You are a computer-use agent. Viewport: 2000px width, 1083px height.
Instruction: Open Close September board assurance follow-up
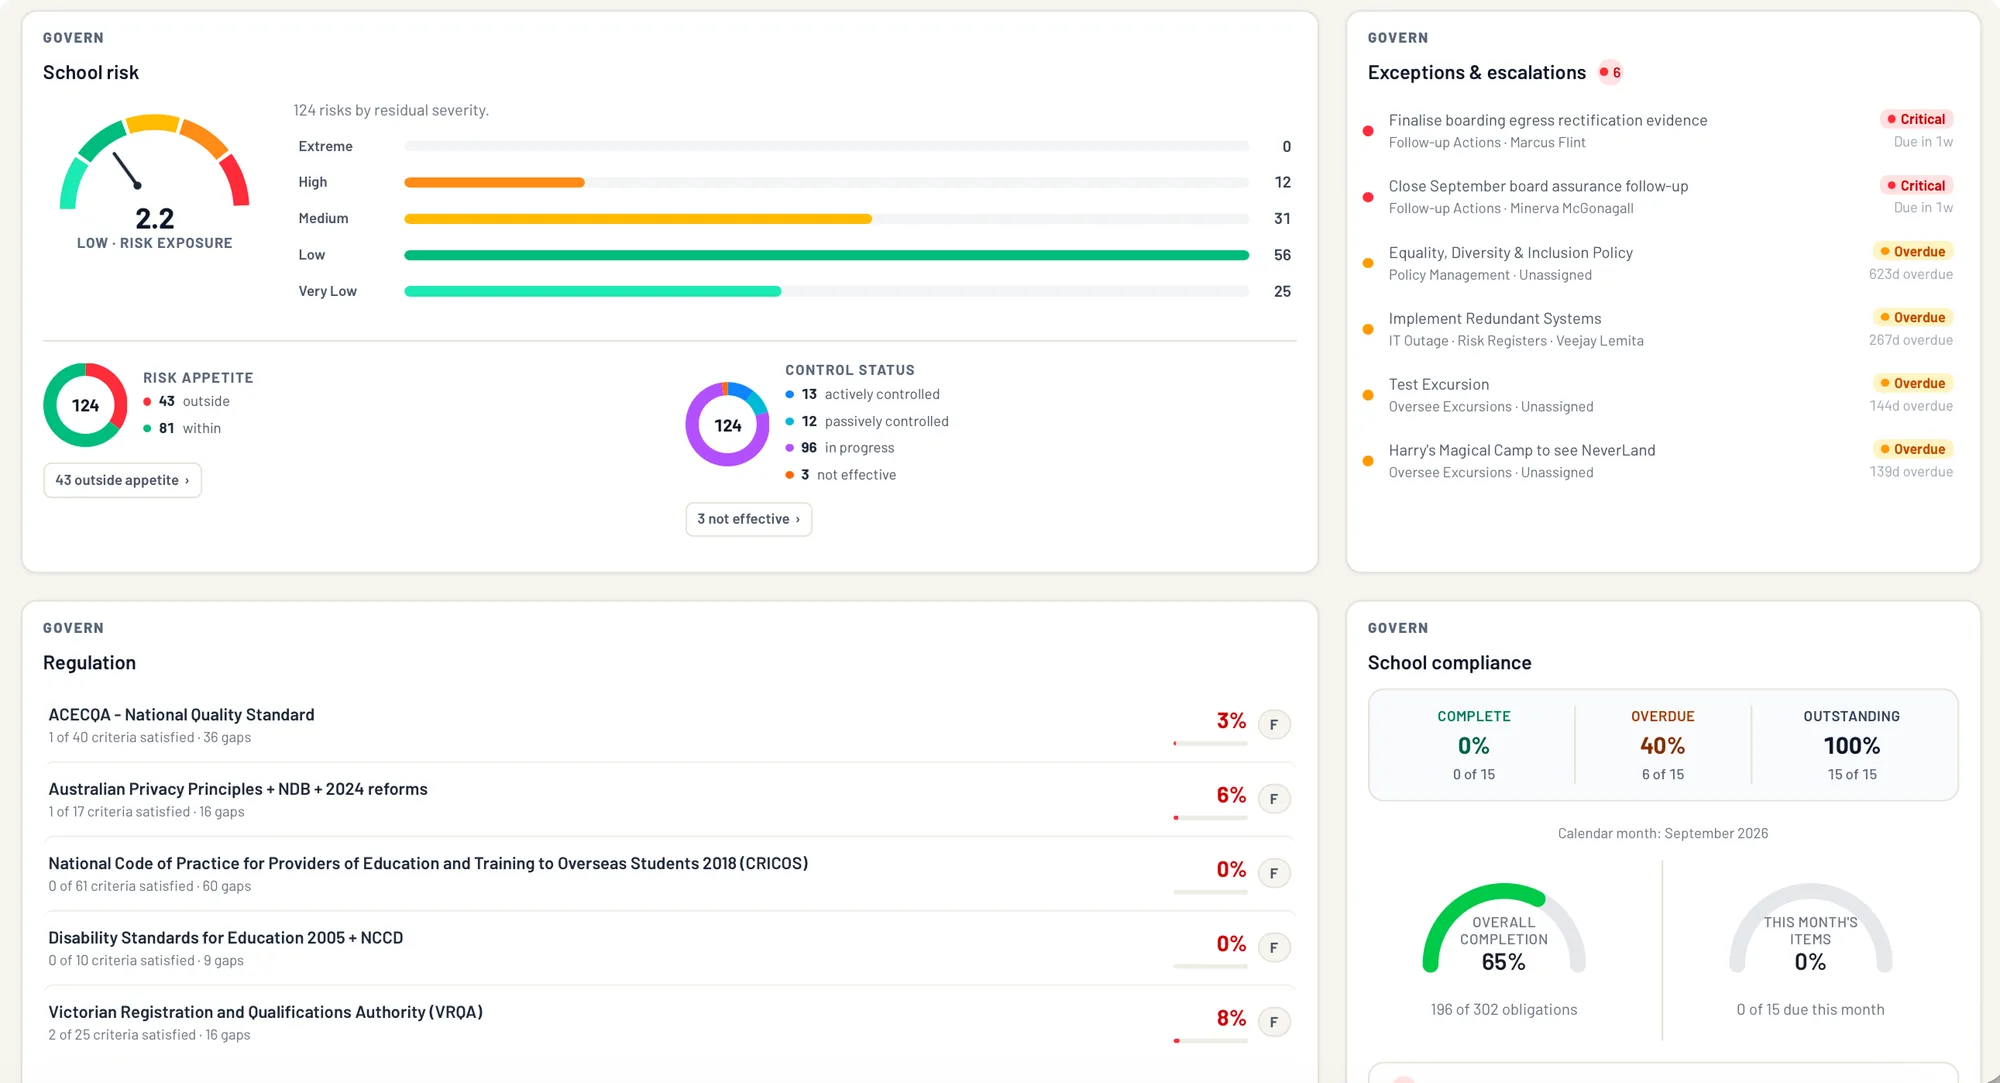1660,196
